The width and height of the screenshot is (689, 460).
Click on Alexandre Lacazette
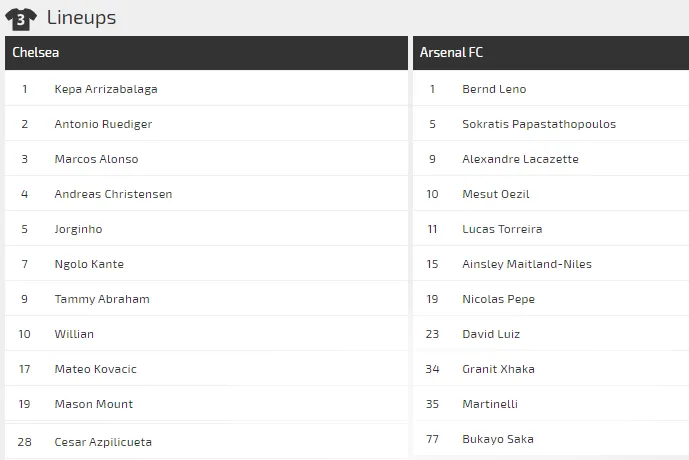point(520,159)
